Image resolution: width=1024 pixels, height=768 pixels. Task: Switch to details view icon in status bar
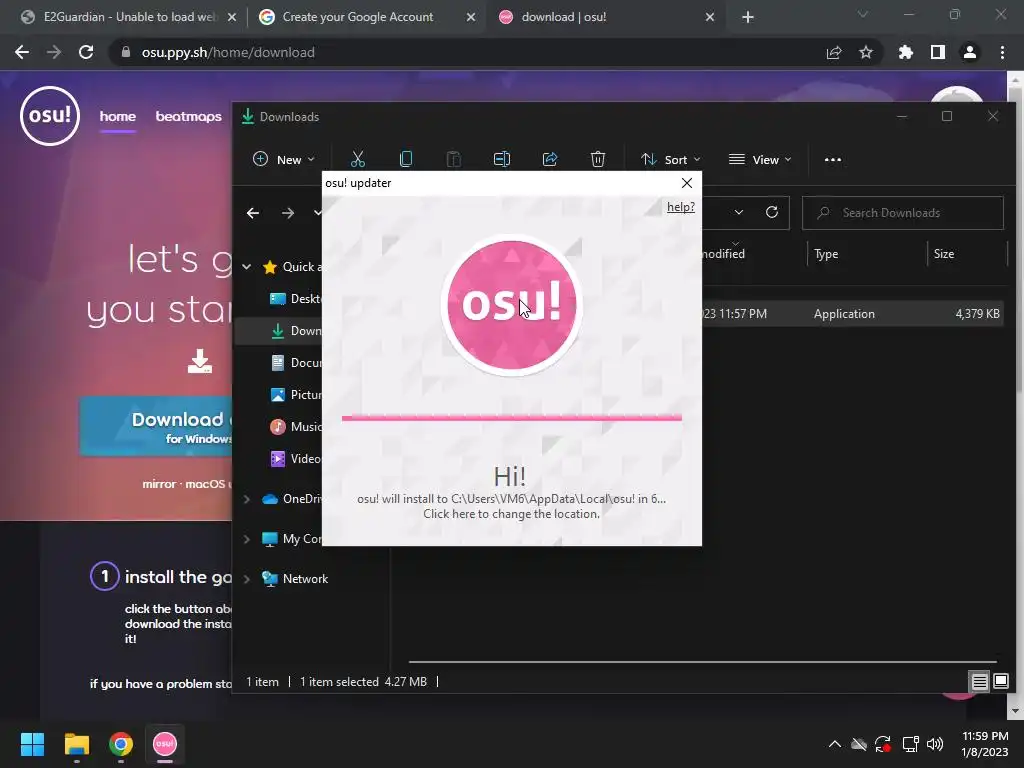[980, 682]
